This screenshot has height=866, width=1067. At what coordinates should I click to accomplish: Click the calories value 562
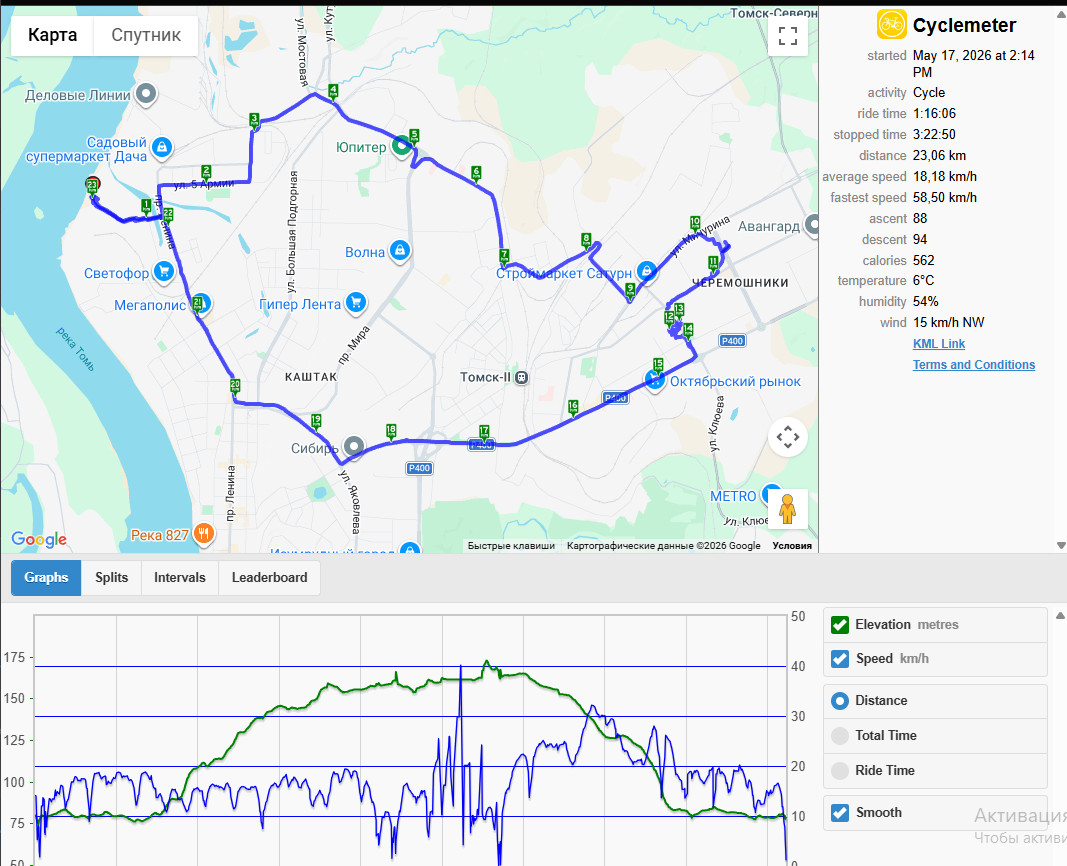click(x=923, y=261)
